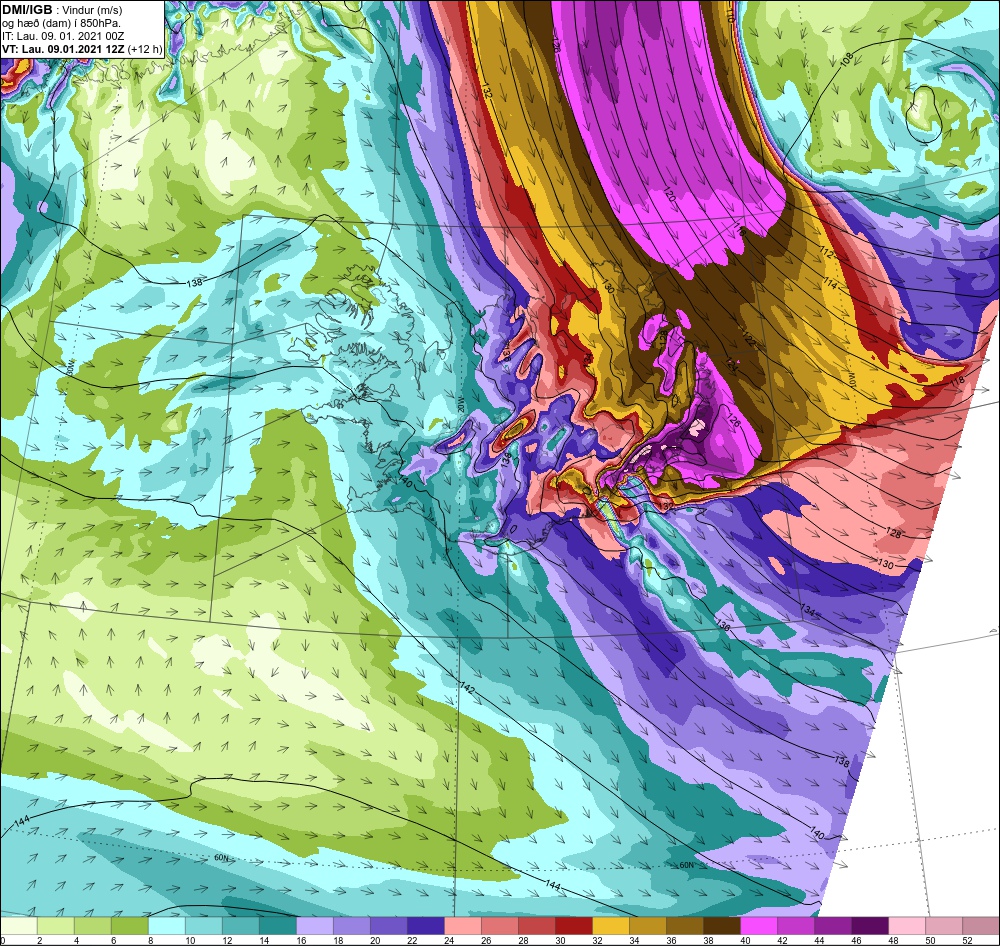Click the '30W' longitude label

(69, 367)
